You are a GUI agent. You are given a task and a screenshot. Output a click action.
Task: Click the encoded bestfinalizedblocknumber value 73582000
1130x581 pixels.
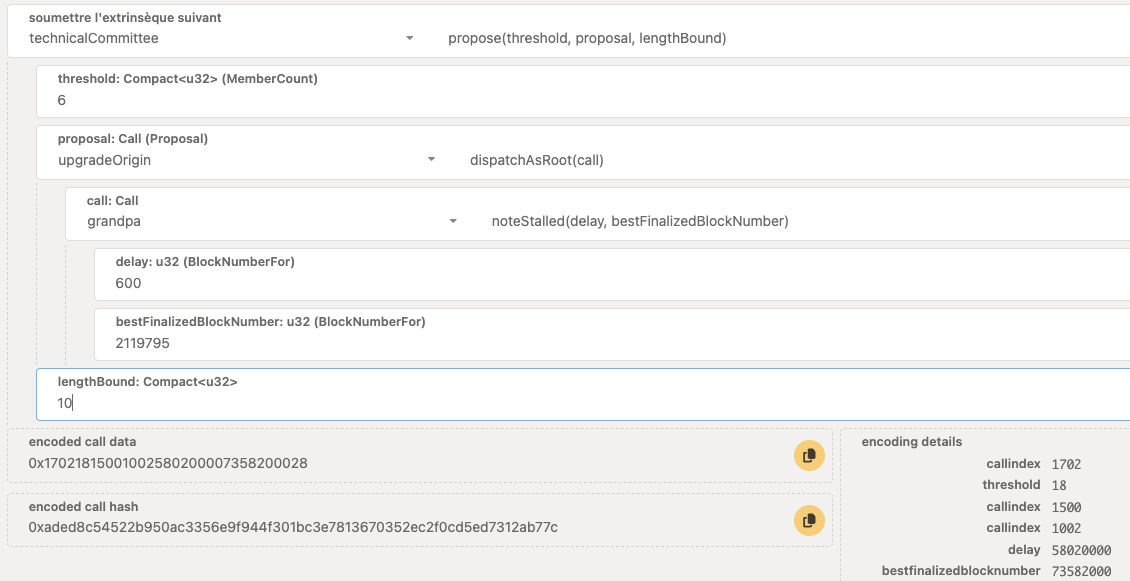point(1081,571)
